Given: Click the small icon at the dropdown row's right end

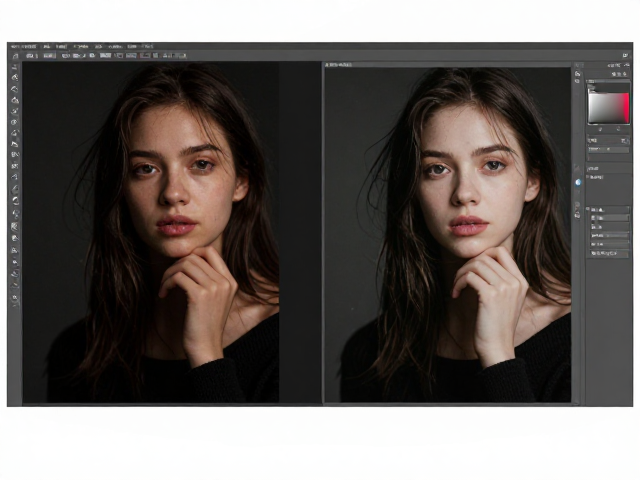Looking at the screenshot, I should point(624,140).
